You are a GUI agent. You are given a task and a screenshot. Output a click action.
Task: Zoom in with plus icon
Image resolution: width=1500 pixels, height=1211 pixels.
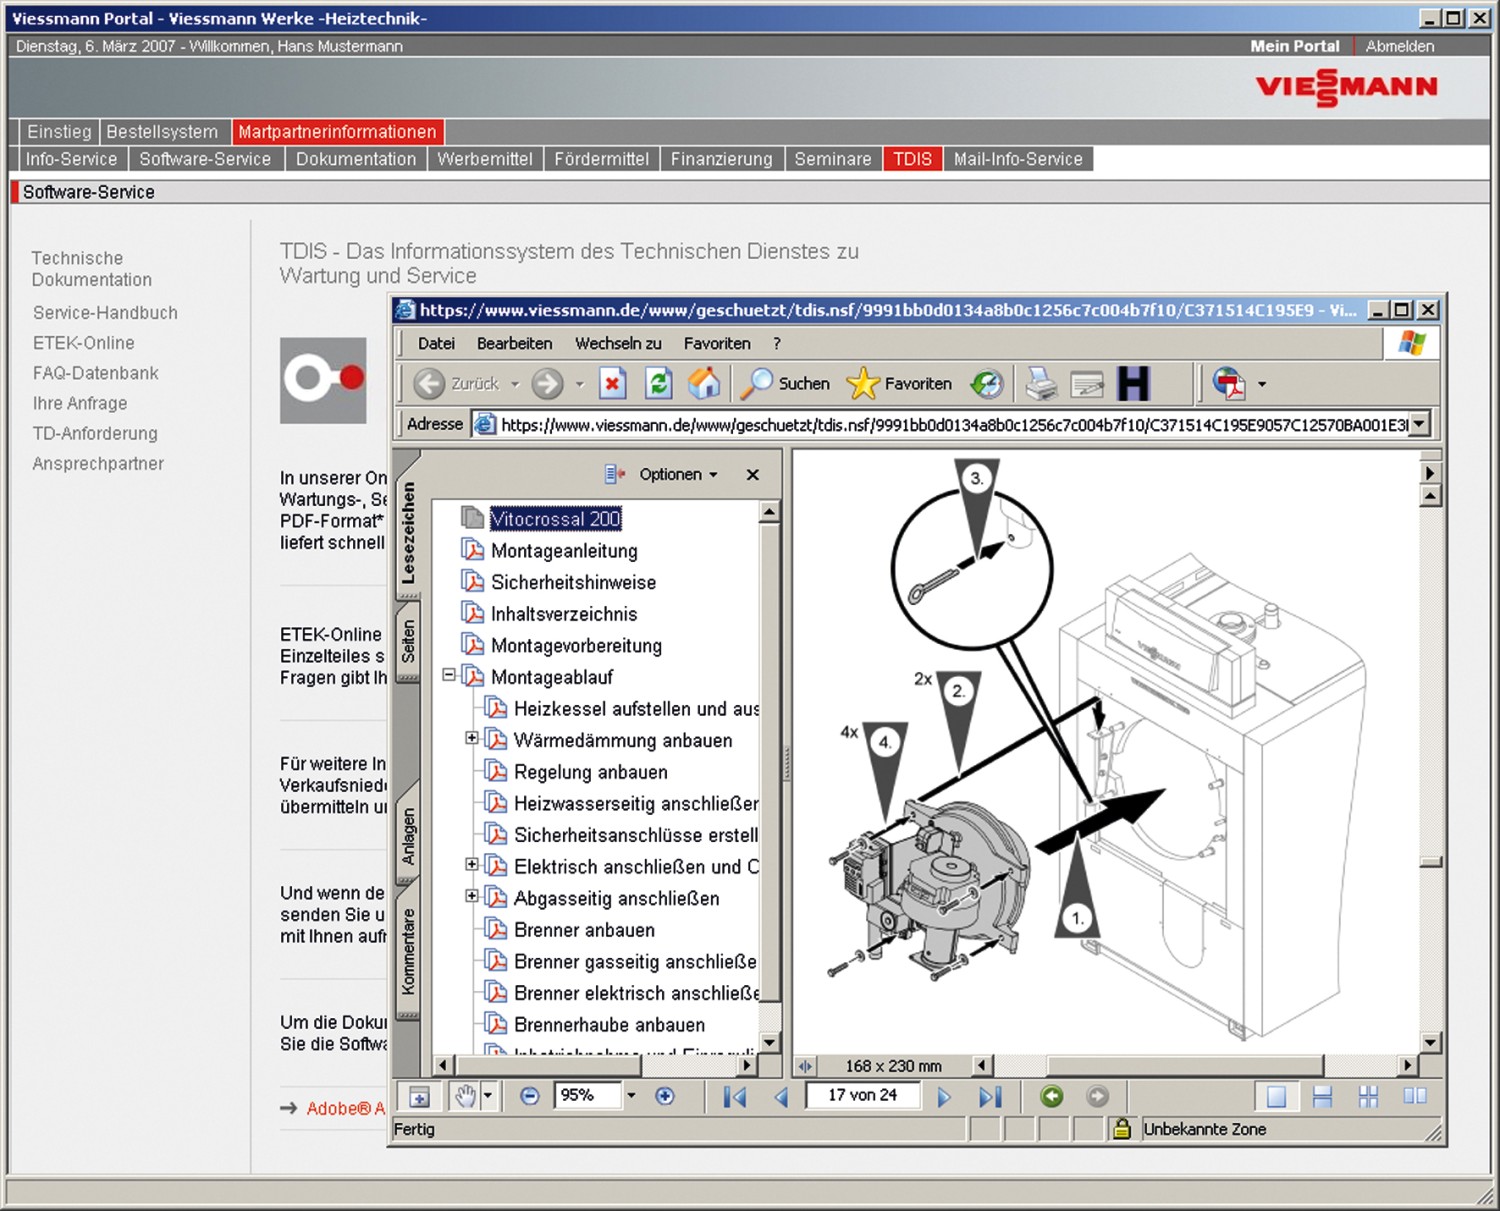(x=664, y=1096)
